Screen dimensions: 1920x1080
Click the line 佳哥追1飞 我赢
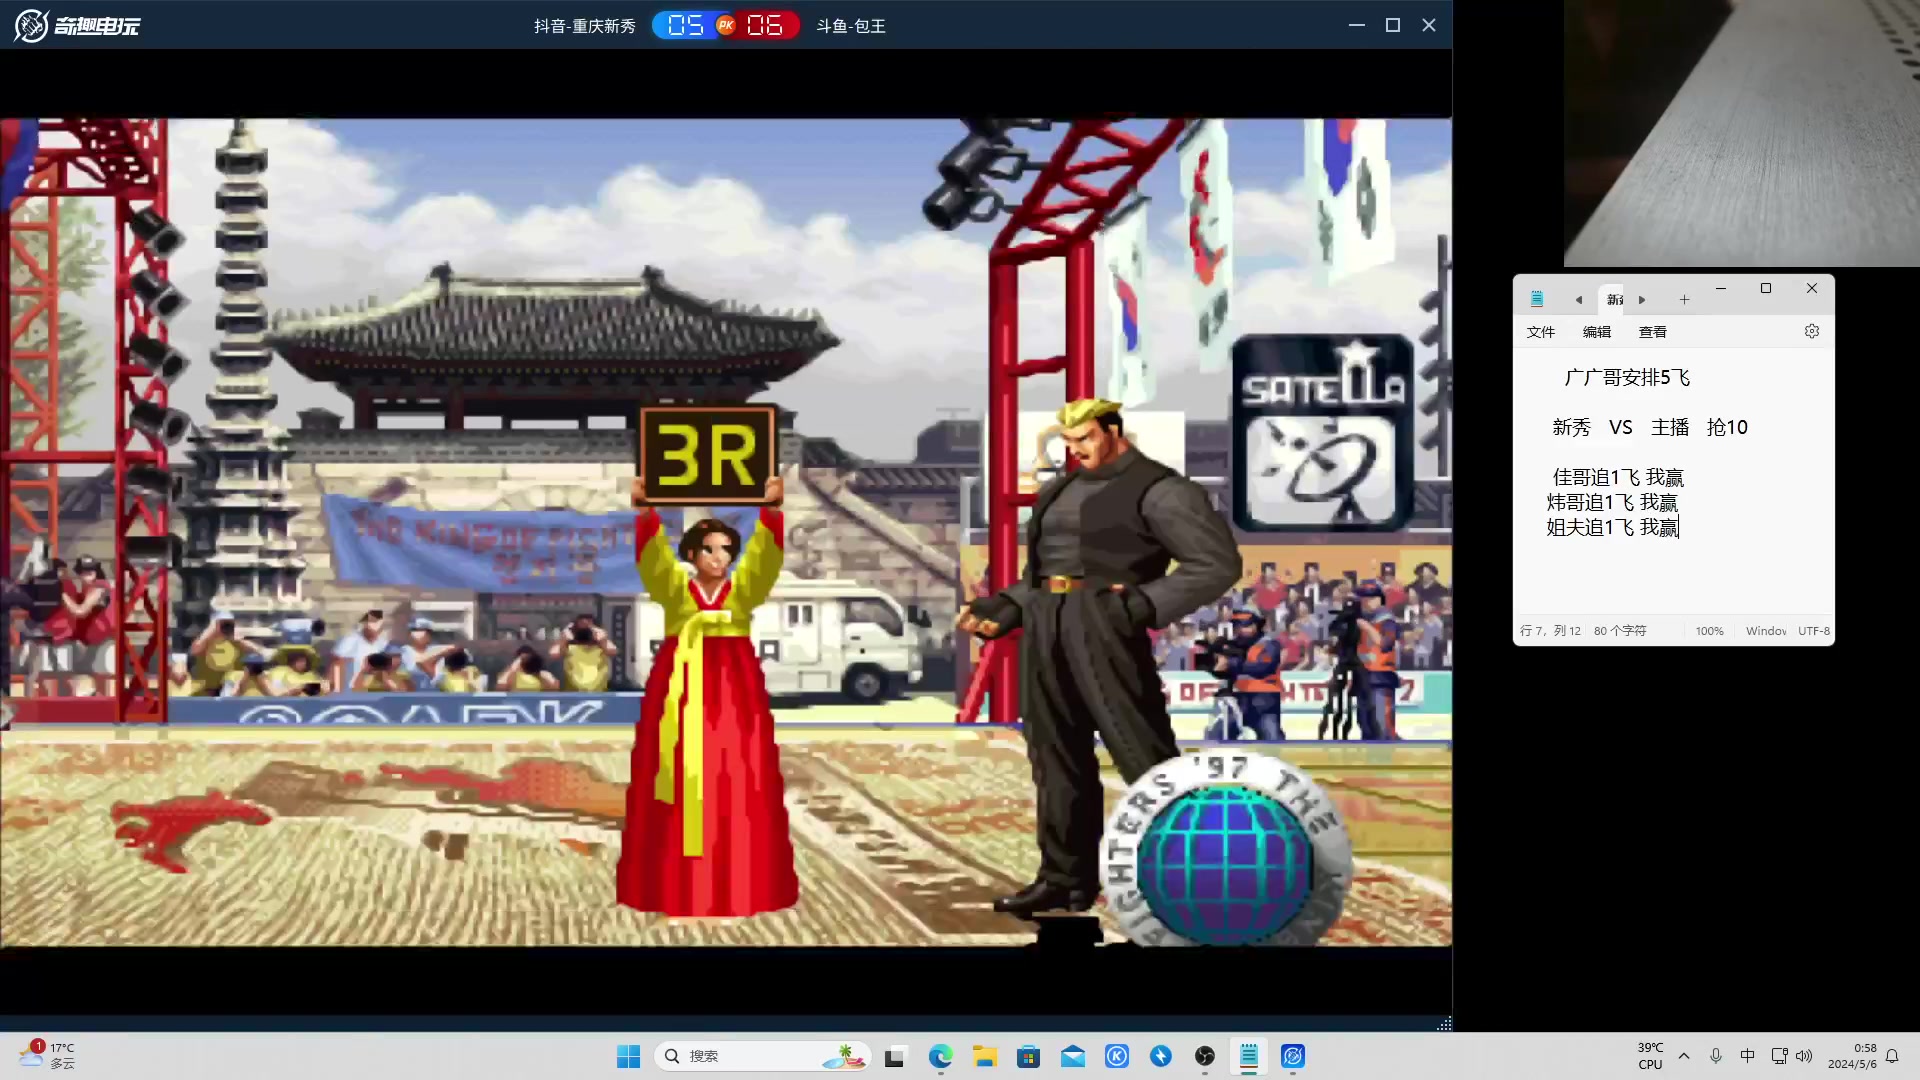coord(1618,477)
